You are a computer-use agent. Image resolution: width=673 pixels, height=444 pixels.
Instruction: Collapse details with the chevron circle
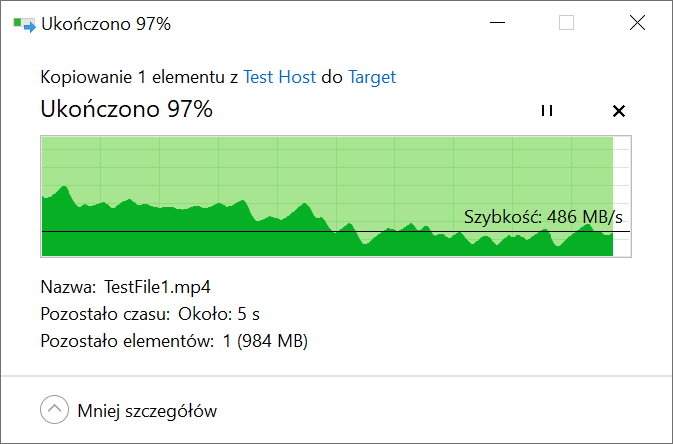point(55,410)
